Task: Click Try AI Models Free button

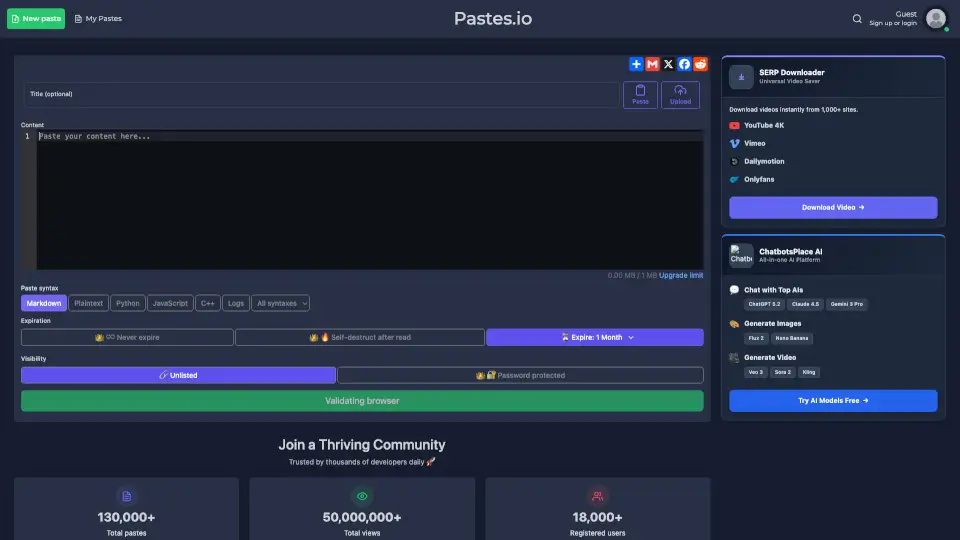Action: 833,401
